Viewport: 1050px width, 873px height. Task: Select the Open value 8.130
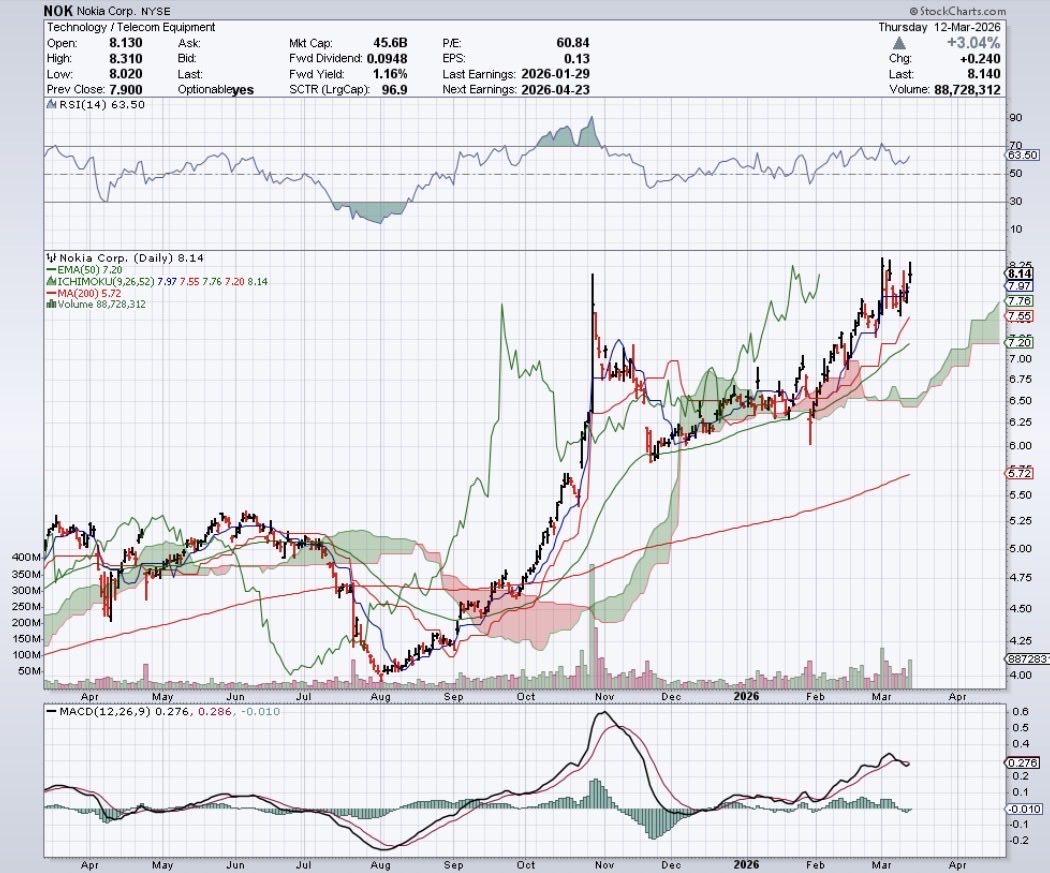(x=125, y=43)
